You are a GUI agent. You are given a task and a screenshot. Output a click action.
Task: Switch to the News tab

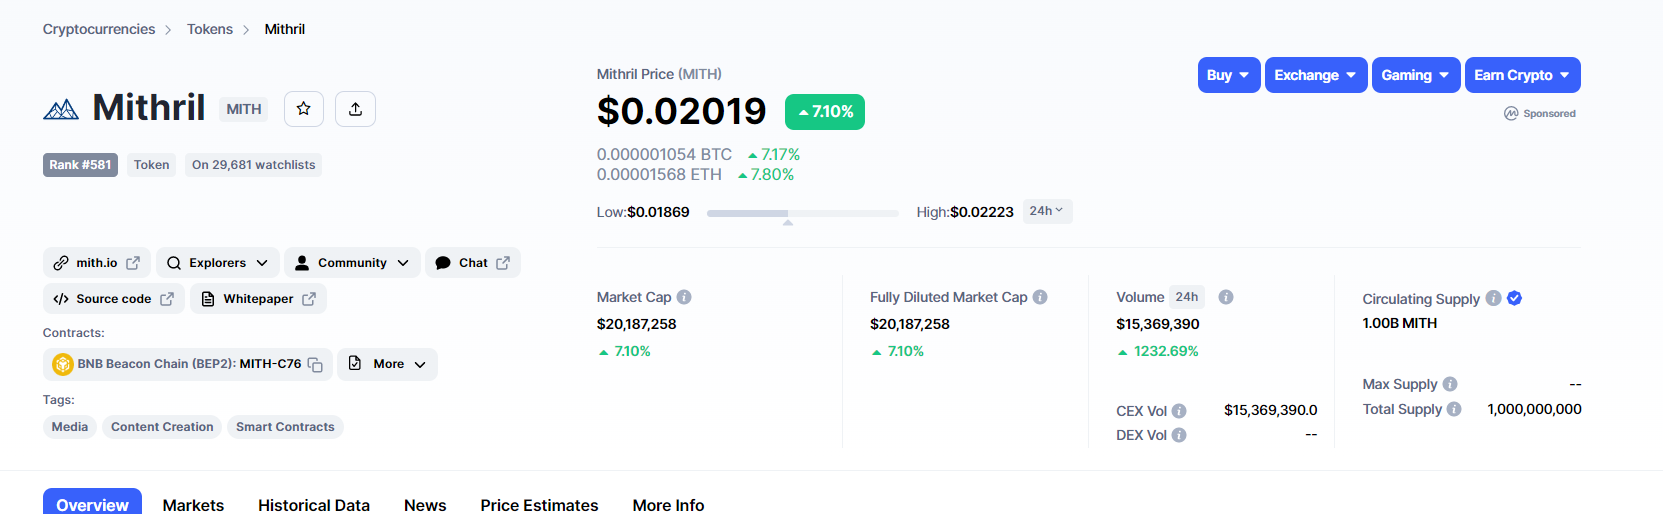tap(425, 505)
